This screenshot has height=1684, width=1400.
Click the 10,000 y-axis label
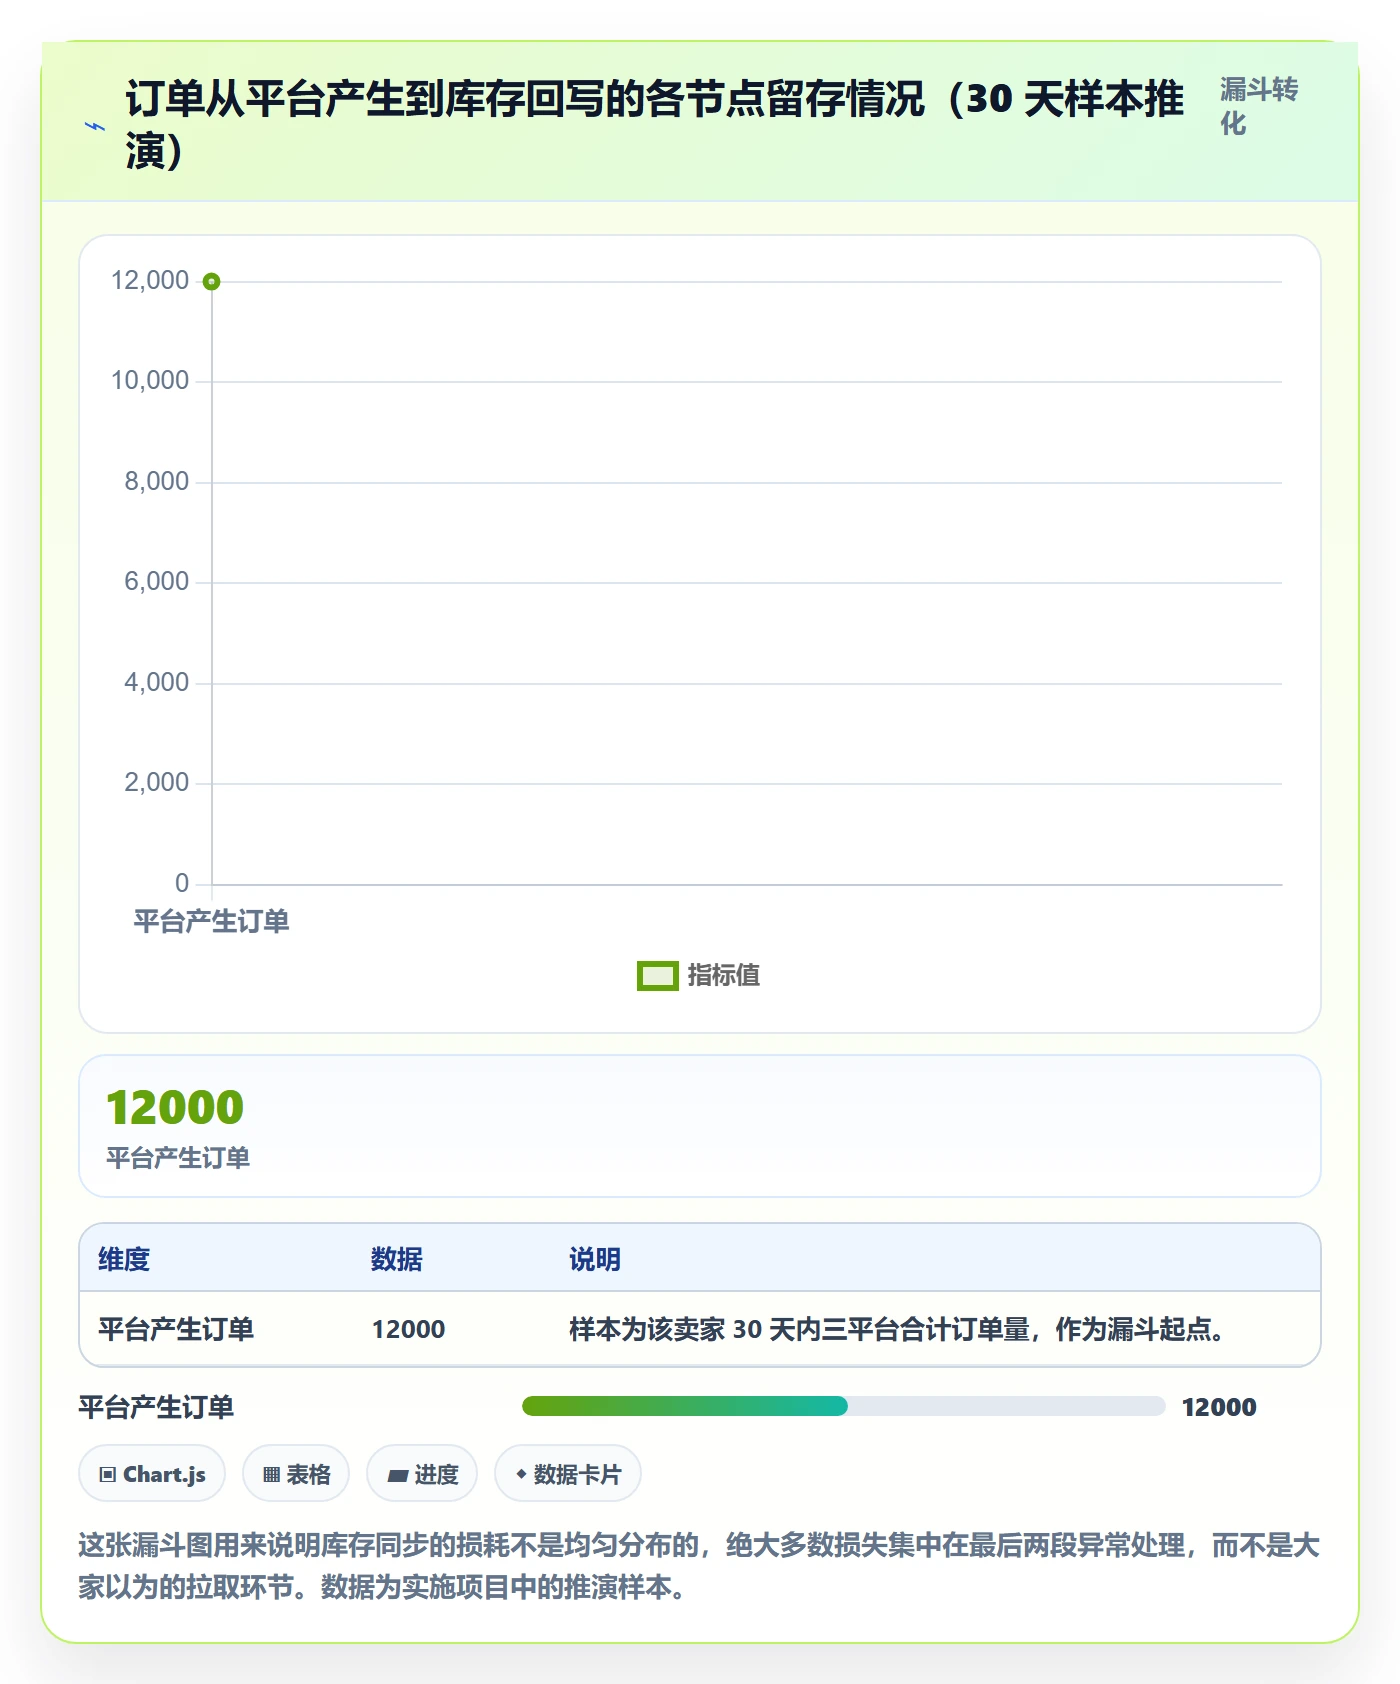150,380
